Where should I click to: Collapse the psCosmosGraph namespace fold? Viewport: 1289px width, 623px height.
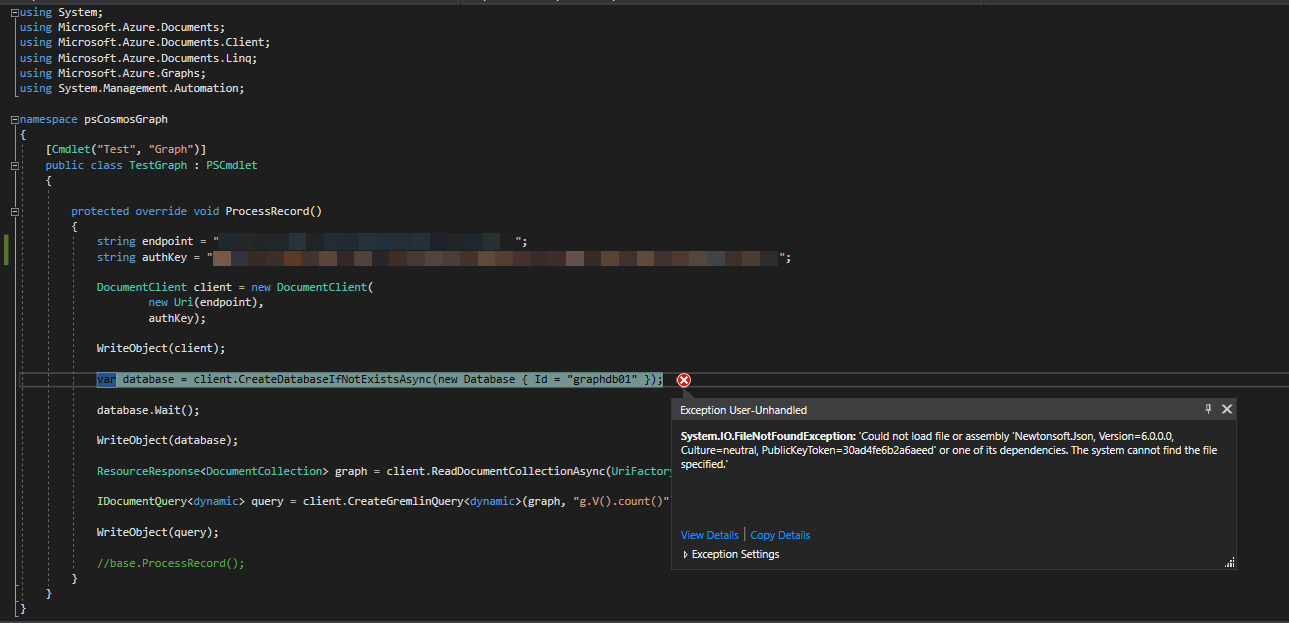pos(13,118)
